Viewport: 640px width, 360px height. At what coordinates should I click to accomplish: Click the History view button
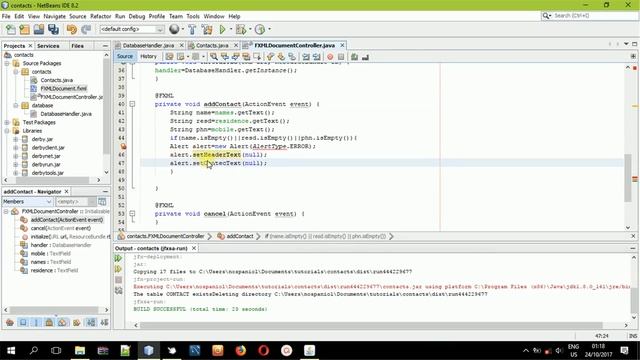click(x=148, y=56)
